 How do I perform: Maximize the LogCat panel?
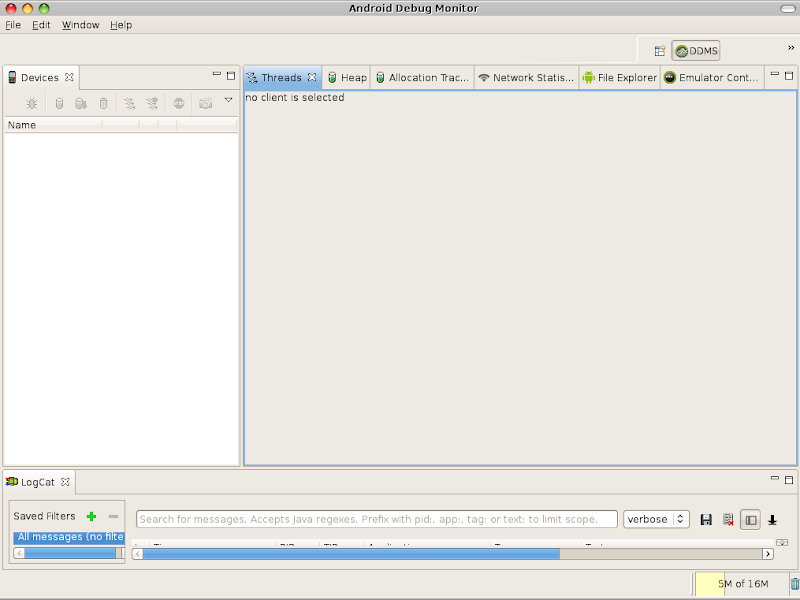(x=789, y=480)
